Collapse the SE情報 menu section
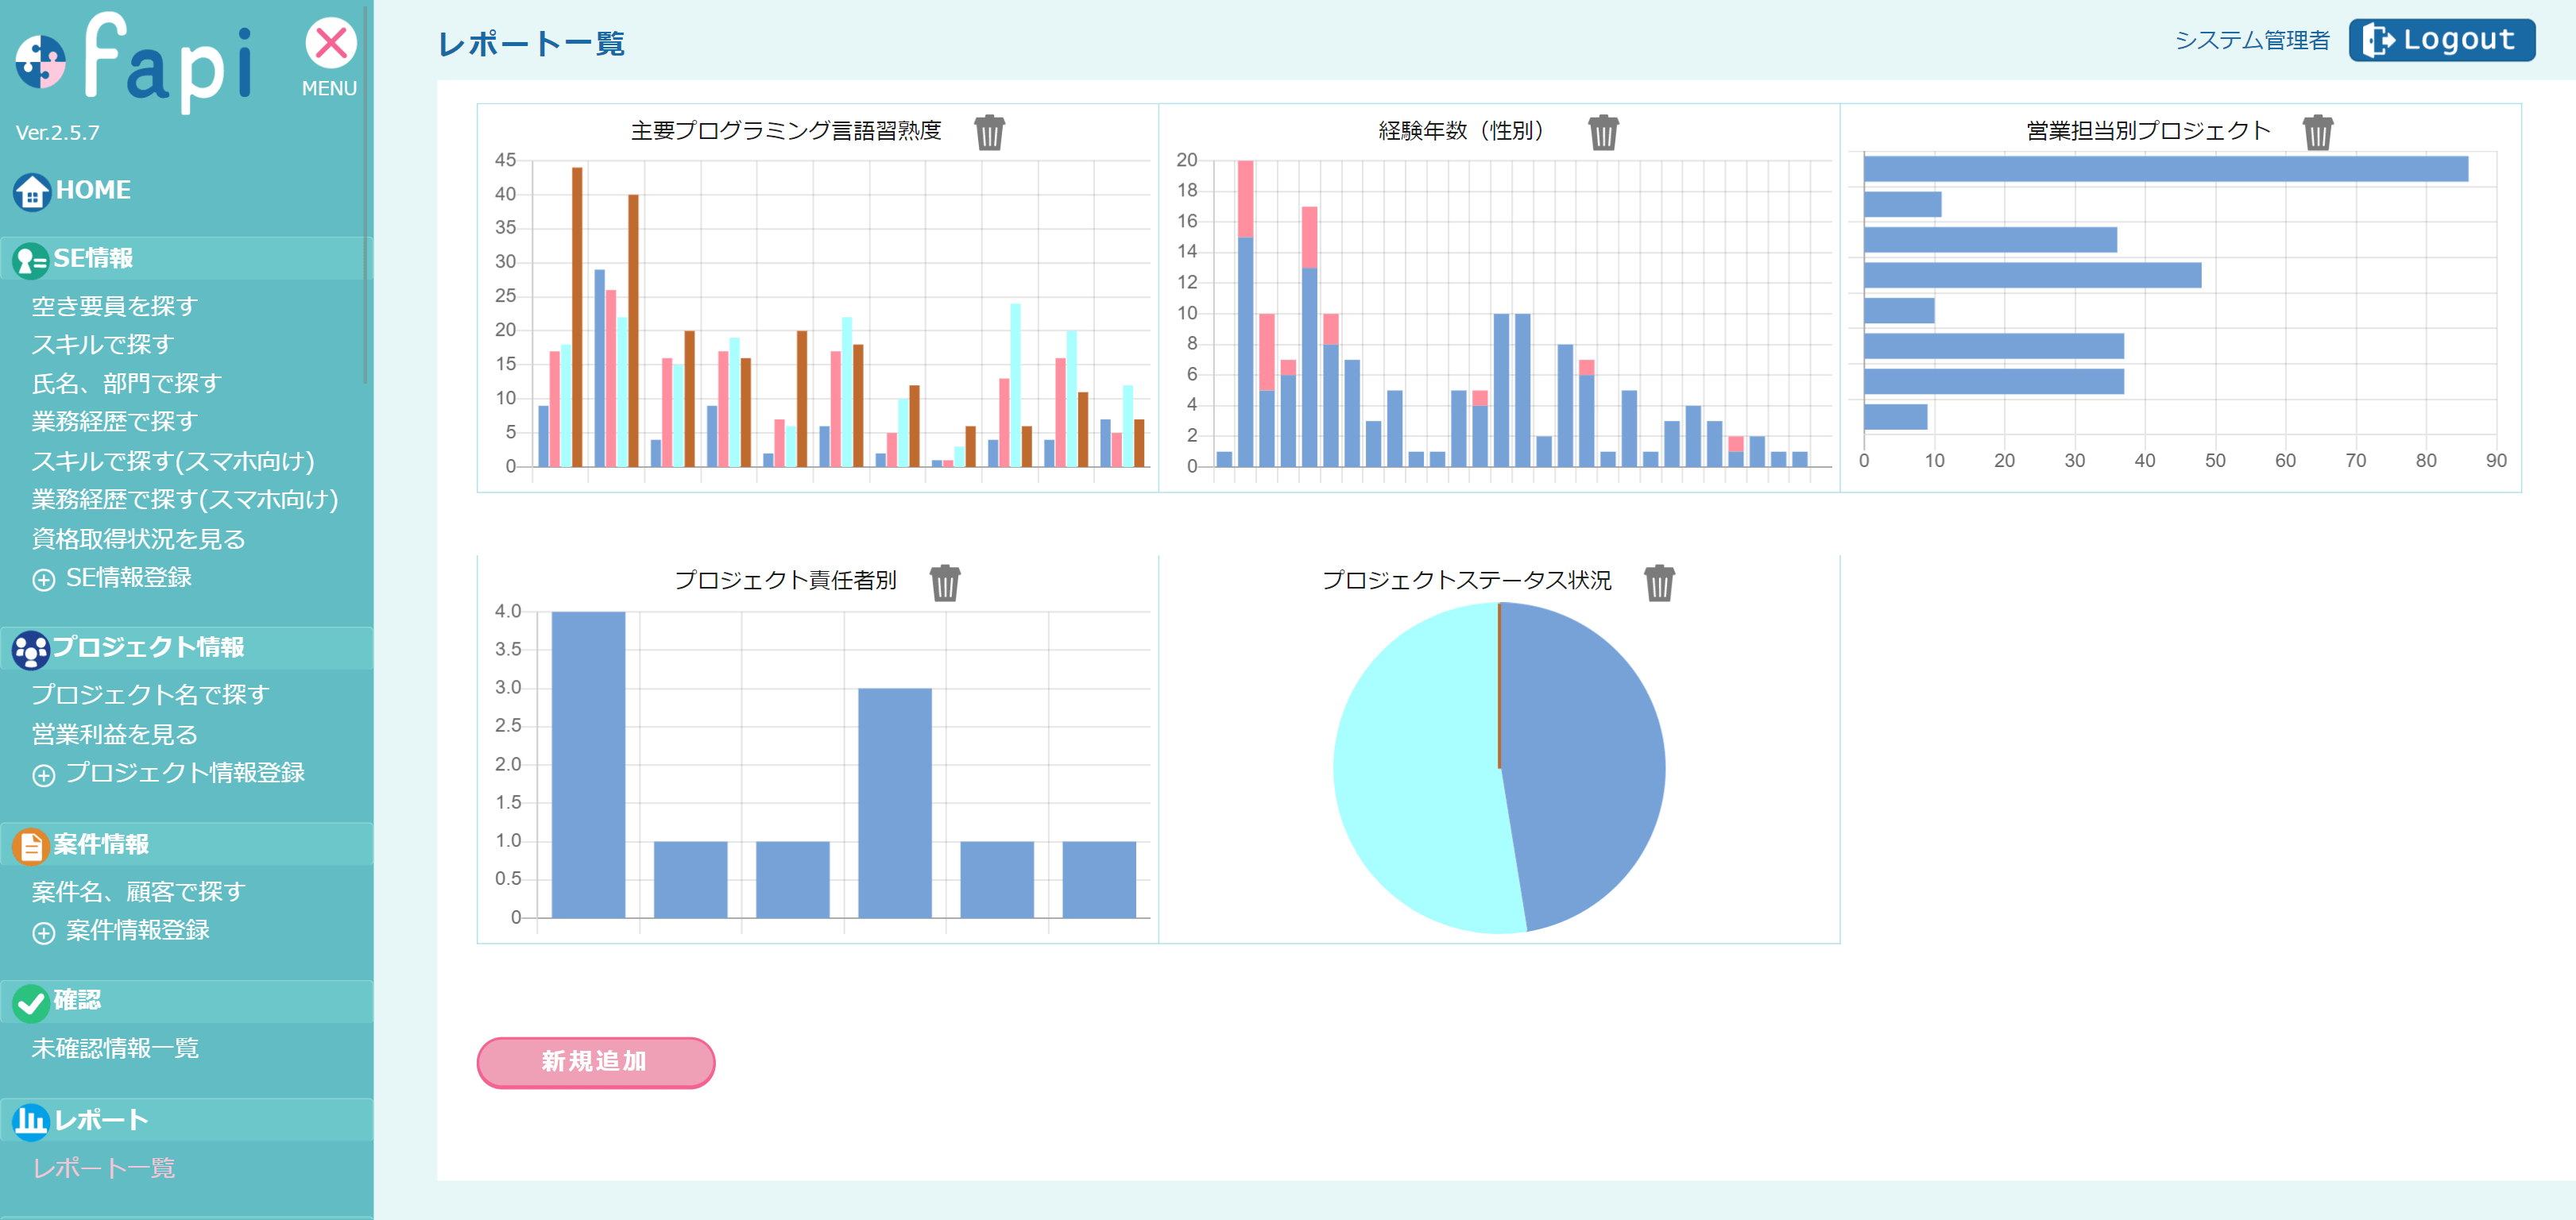The image size is (2576, 1220). [92, 259]
